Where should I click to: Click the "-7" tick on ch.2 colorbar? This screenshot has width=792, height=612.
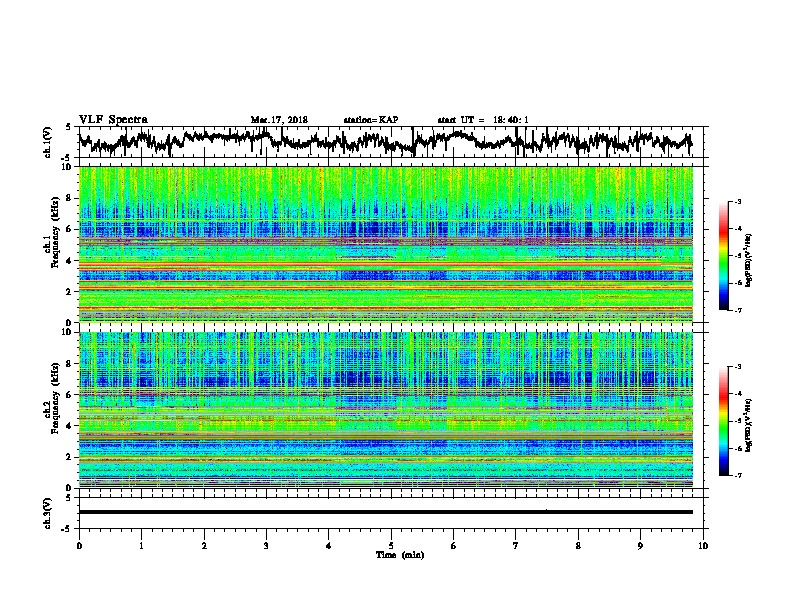pyautogui.click(x=737, y=475)
